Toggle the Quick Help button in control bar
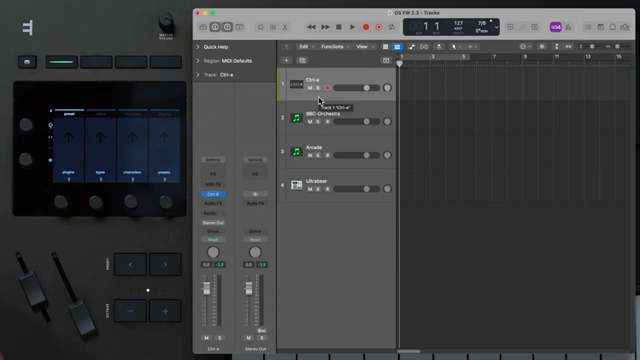The width and height of the screenshot is (640, 360). tap(227, 27)
